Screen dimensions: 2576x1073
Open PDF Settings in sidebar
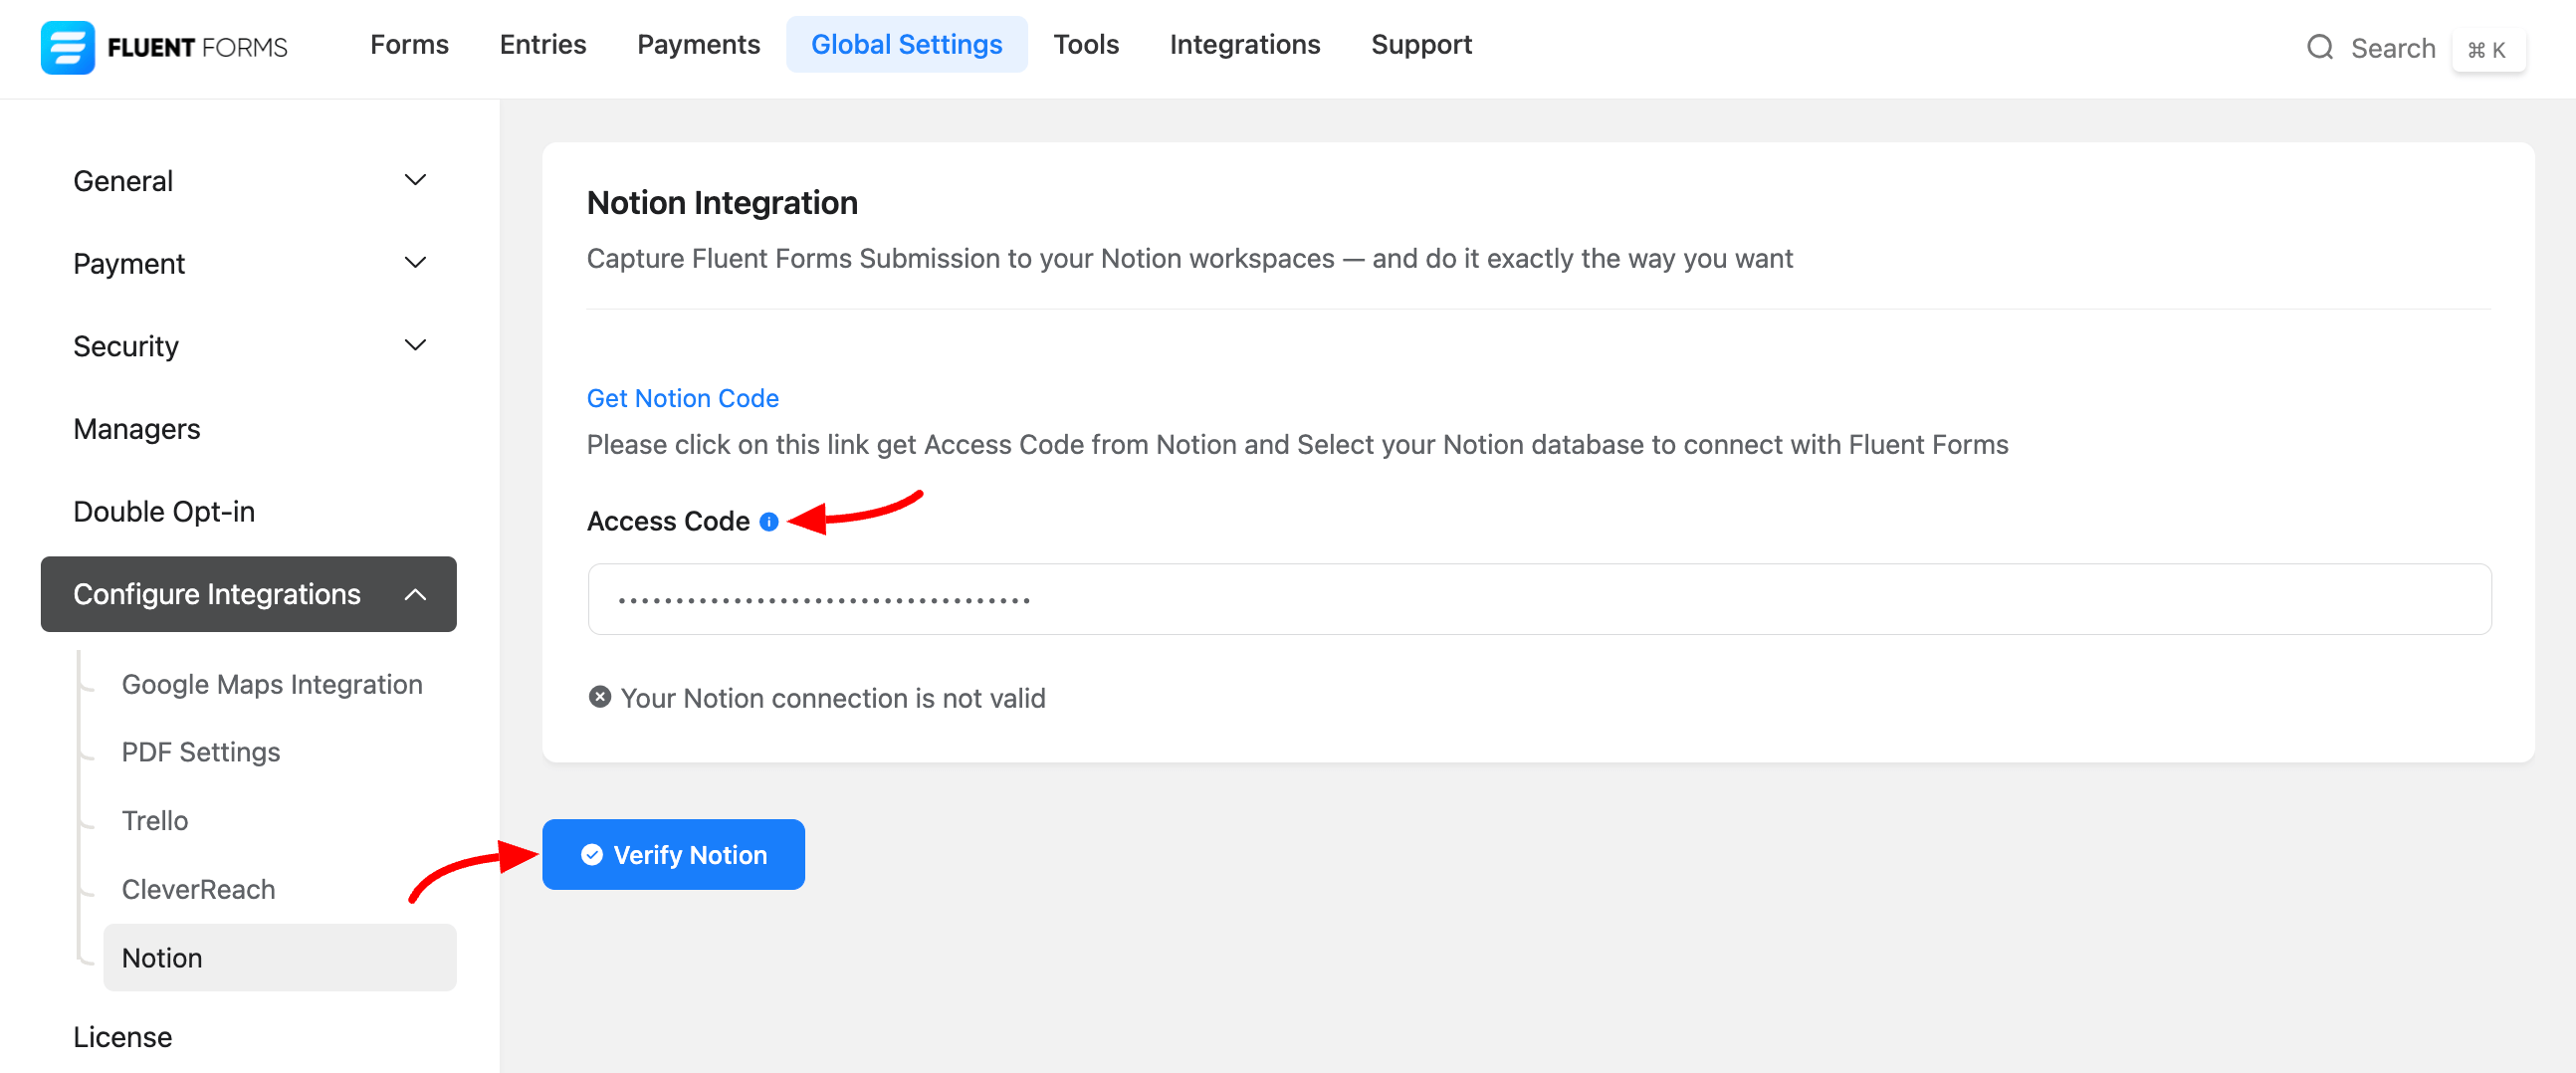tap(201, 752)
